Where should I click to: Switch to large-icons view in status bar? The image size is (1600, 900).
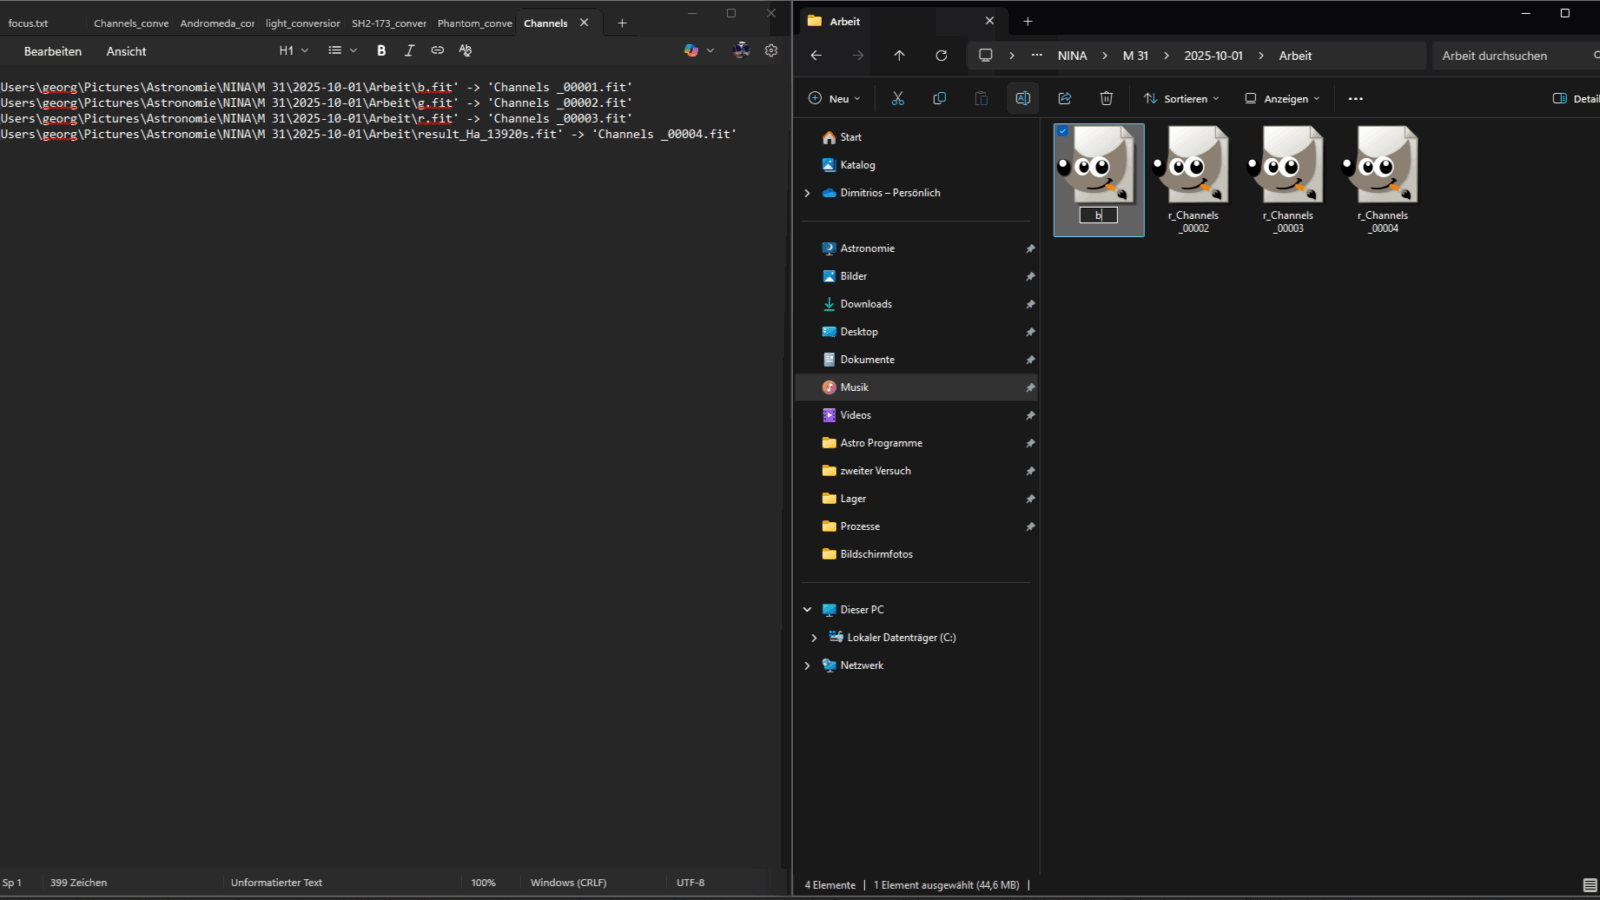(x=1590, y=885)
